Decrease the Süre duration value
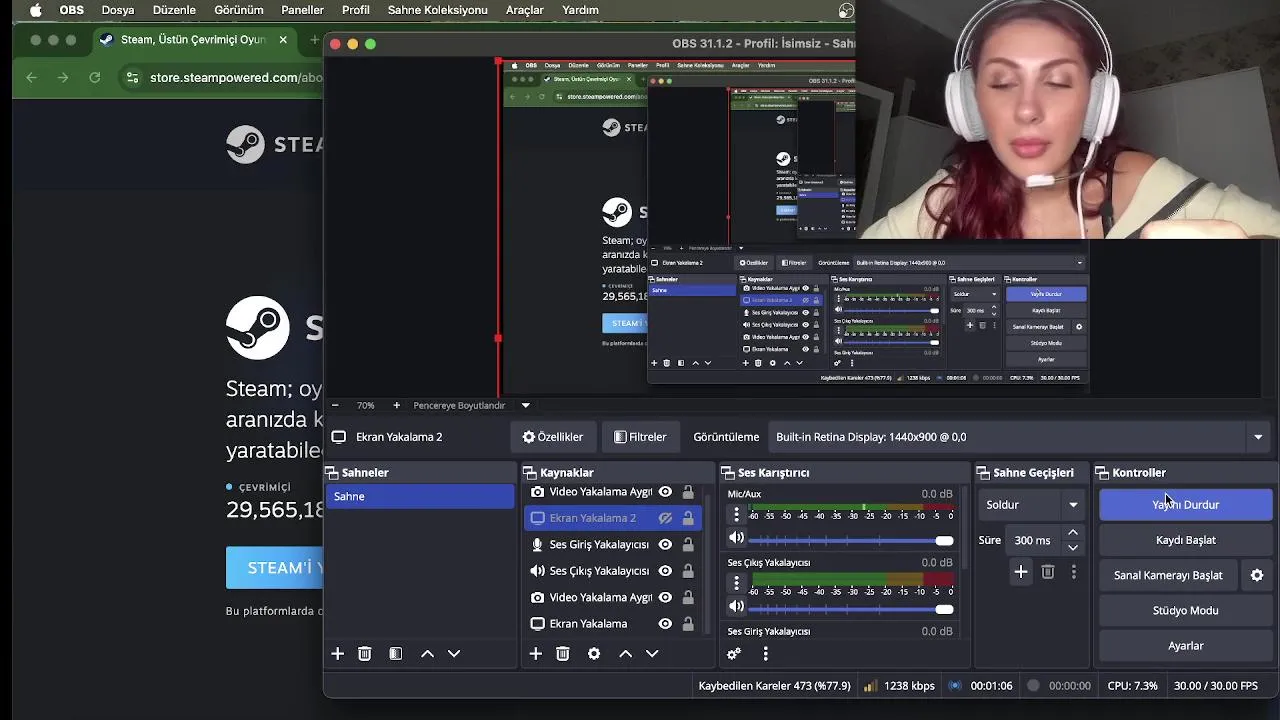 pyautogui.click(x=1073, y=547)
